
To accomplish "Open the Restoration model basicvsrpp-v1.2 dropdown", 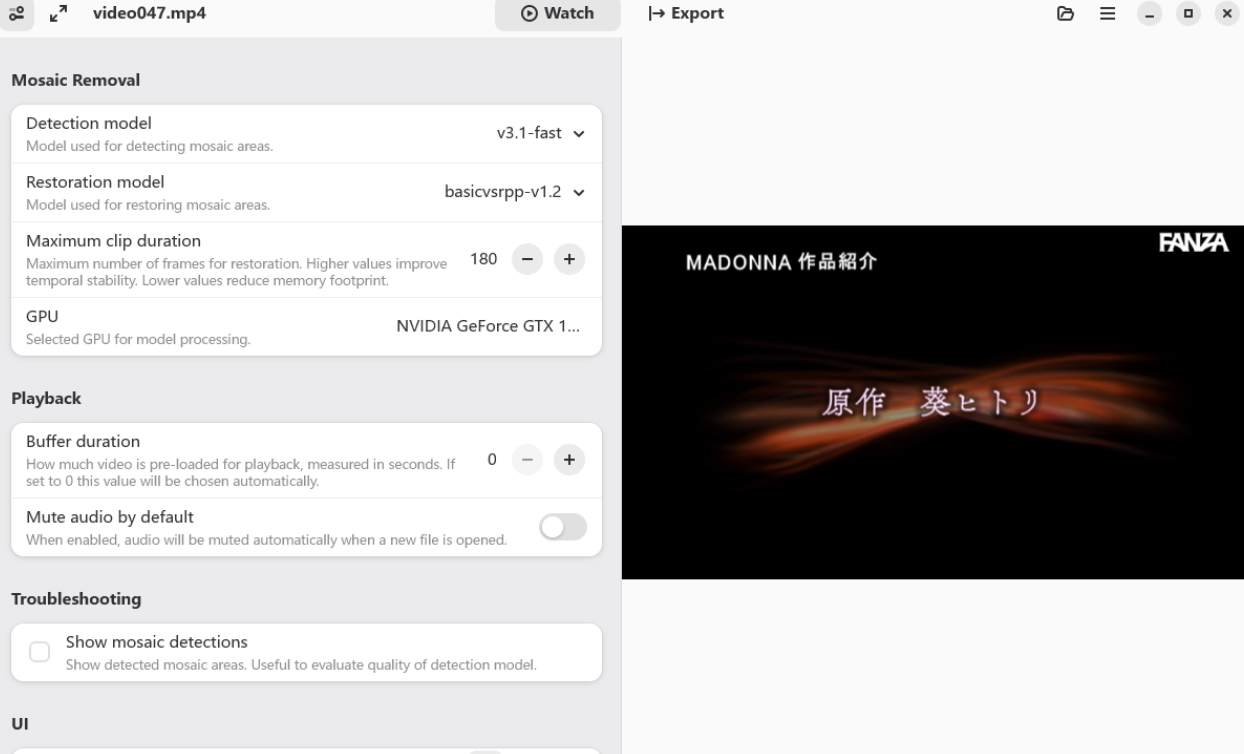I will pyautogui.click(x=514, y=192).
